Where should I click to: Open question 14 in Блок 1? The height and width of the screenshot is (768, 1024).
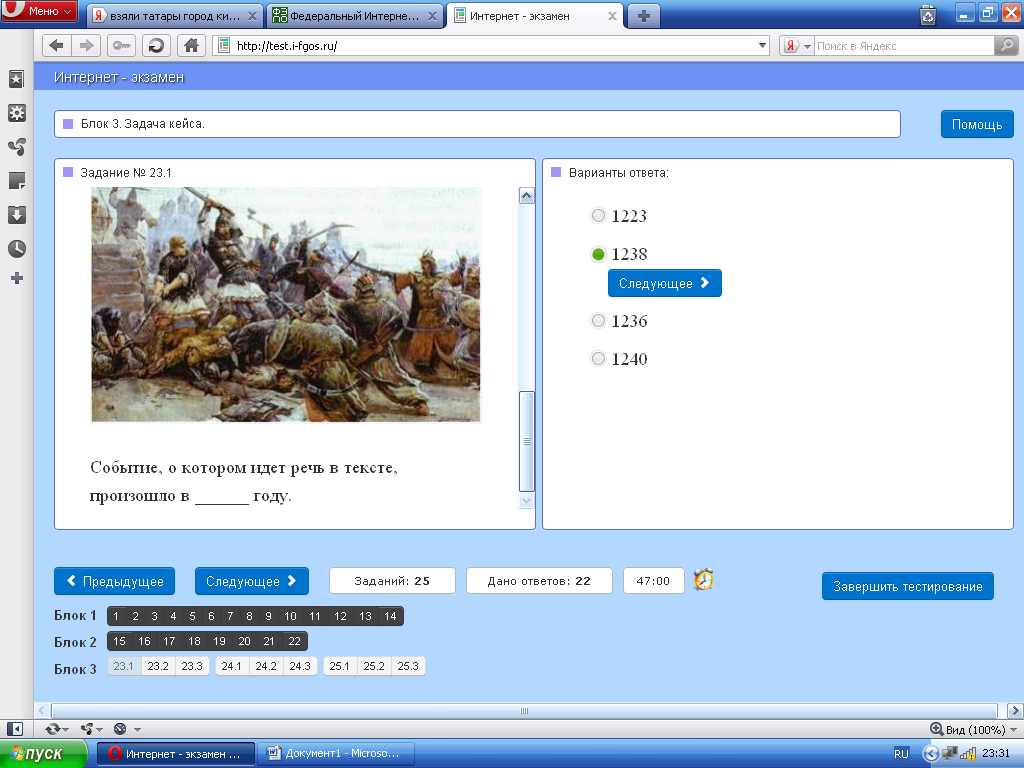coord(390,616)
